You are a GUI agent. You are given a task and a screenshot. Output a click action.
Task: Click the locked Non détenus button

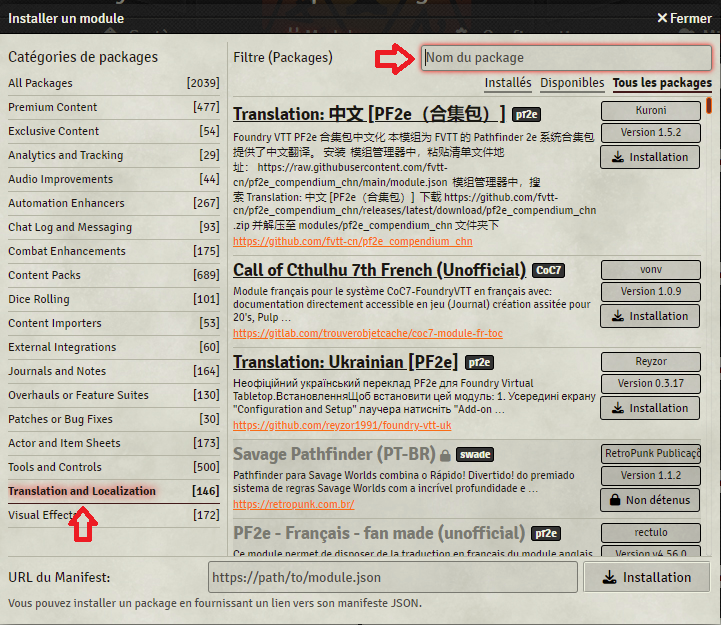(650, 500)
